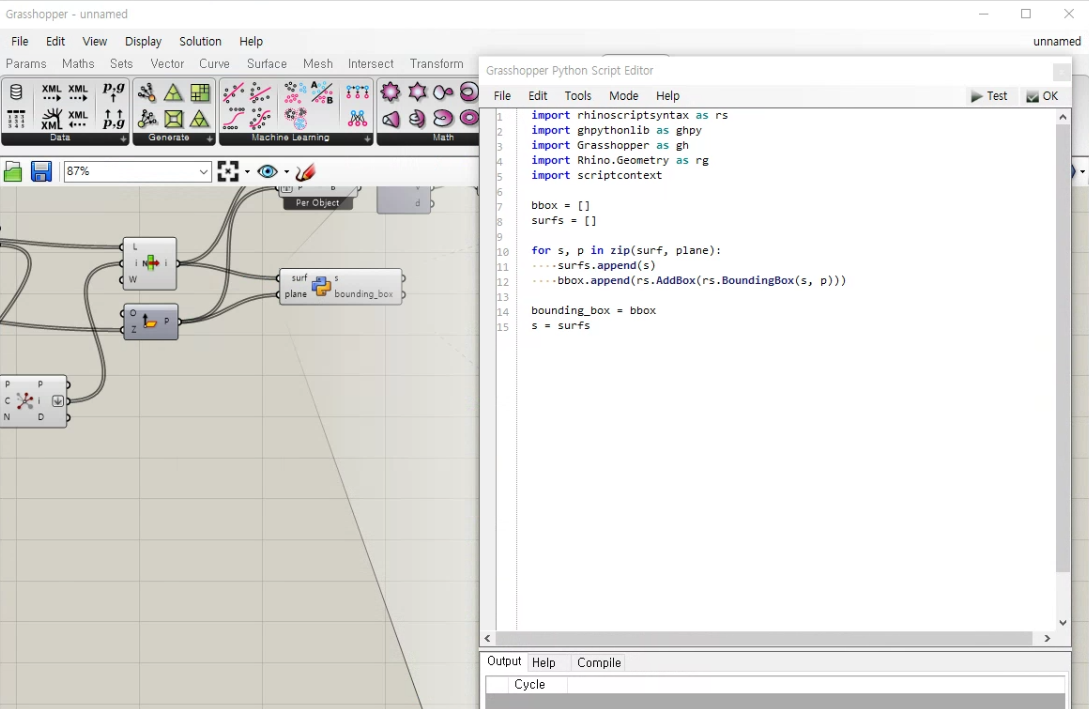Viewport: 1089px width, 709px height.
Task: Switch to the Output tab in script editor
Action: pyautogui.click(x=504, y=662)
